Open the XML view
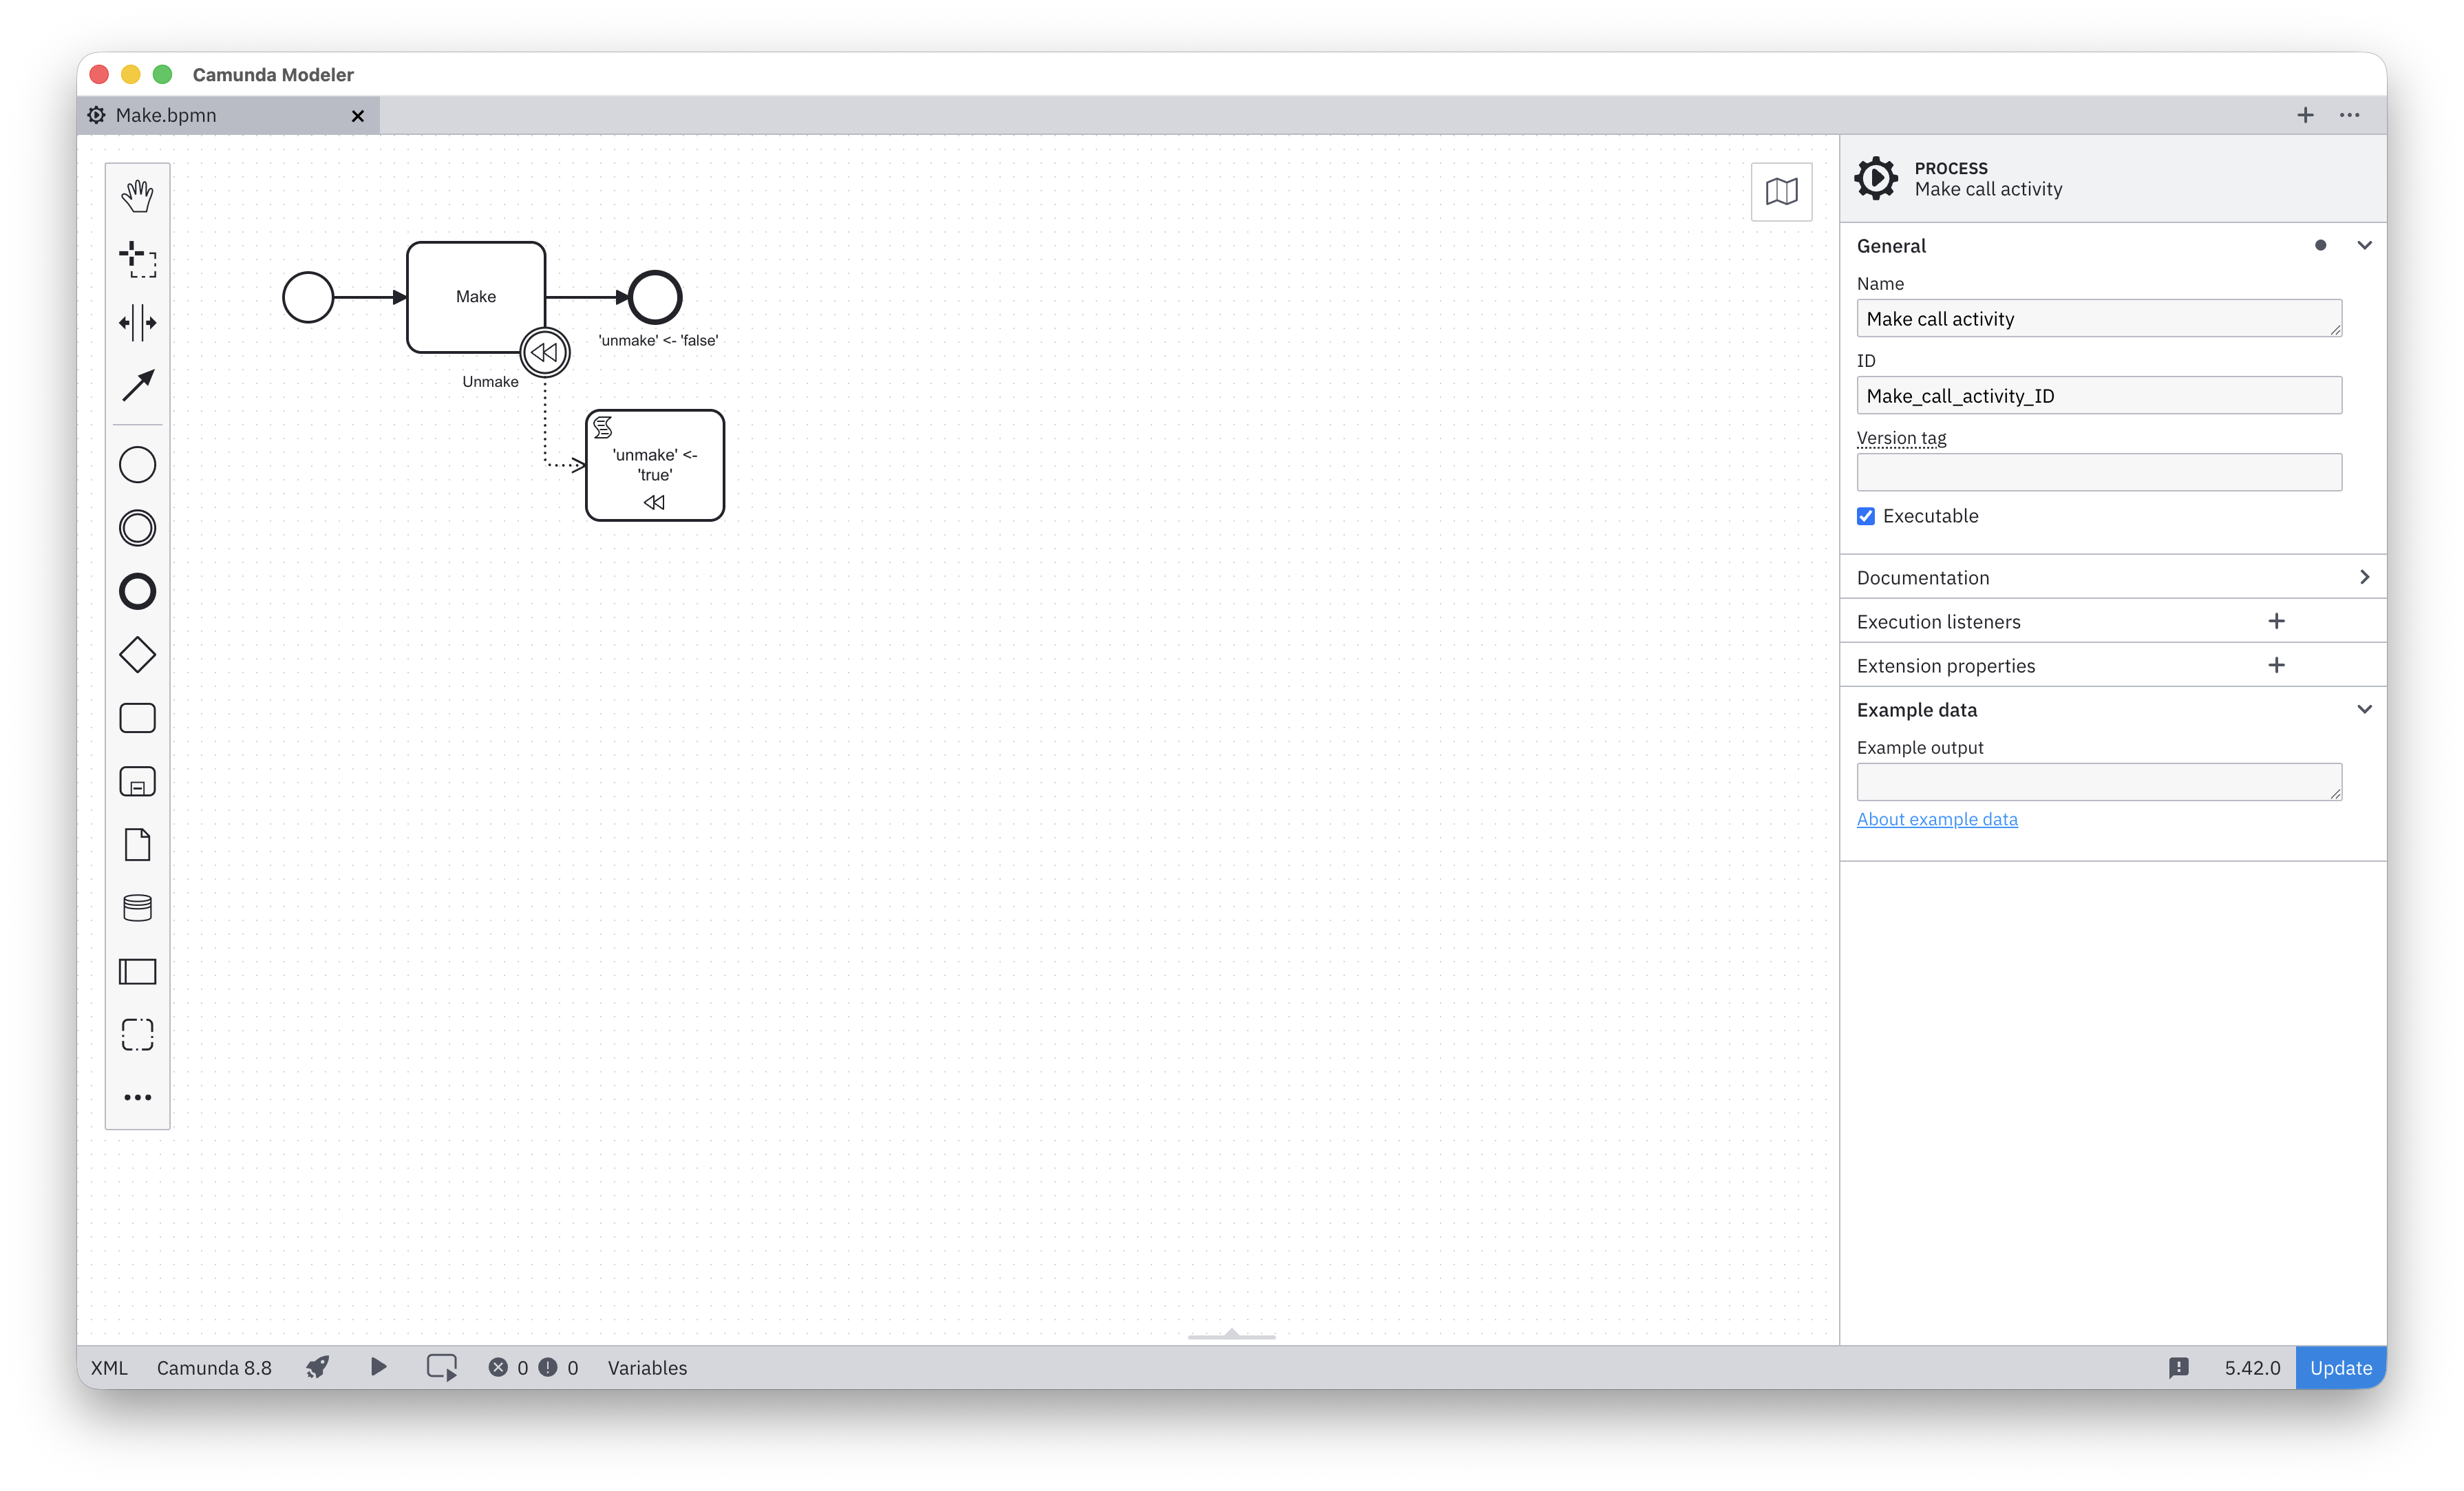Screen dimensions: 2464x1491 click(x=109, y=1367)
